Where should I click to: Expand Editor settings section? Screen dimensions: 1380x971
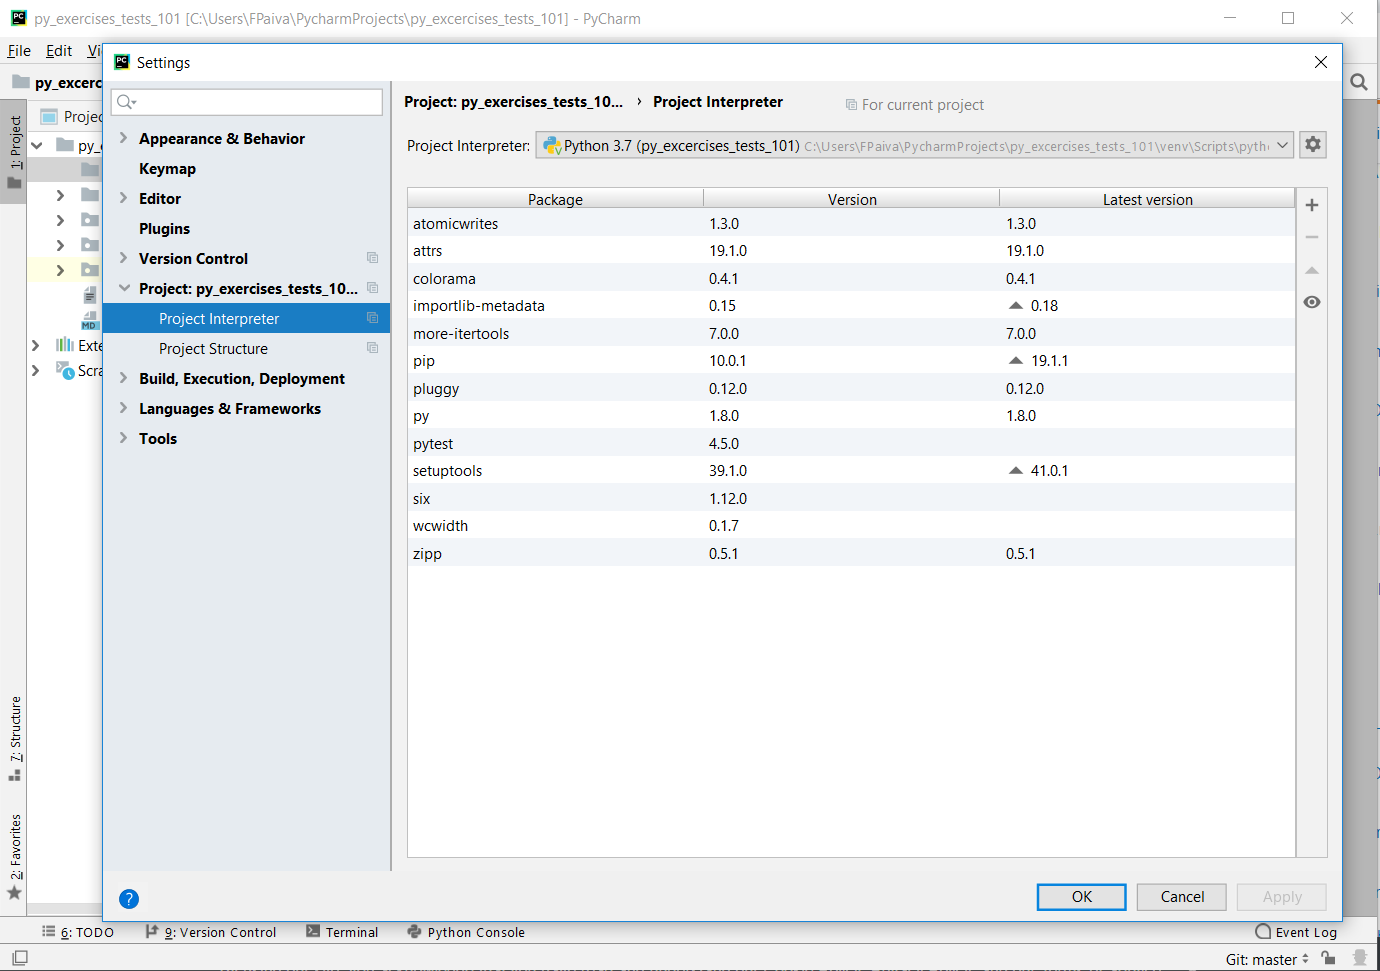point(124,198)
